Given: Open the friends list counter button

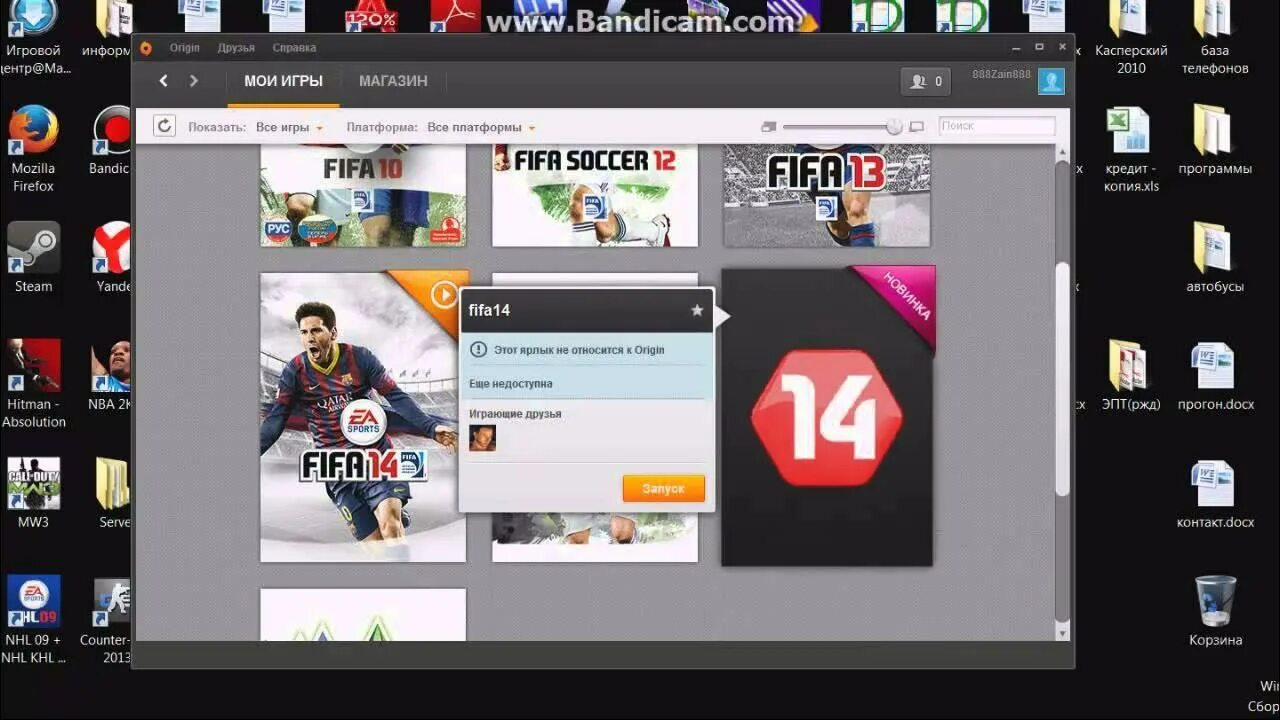Looking at the screenshot, I should (926, 82).
